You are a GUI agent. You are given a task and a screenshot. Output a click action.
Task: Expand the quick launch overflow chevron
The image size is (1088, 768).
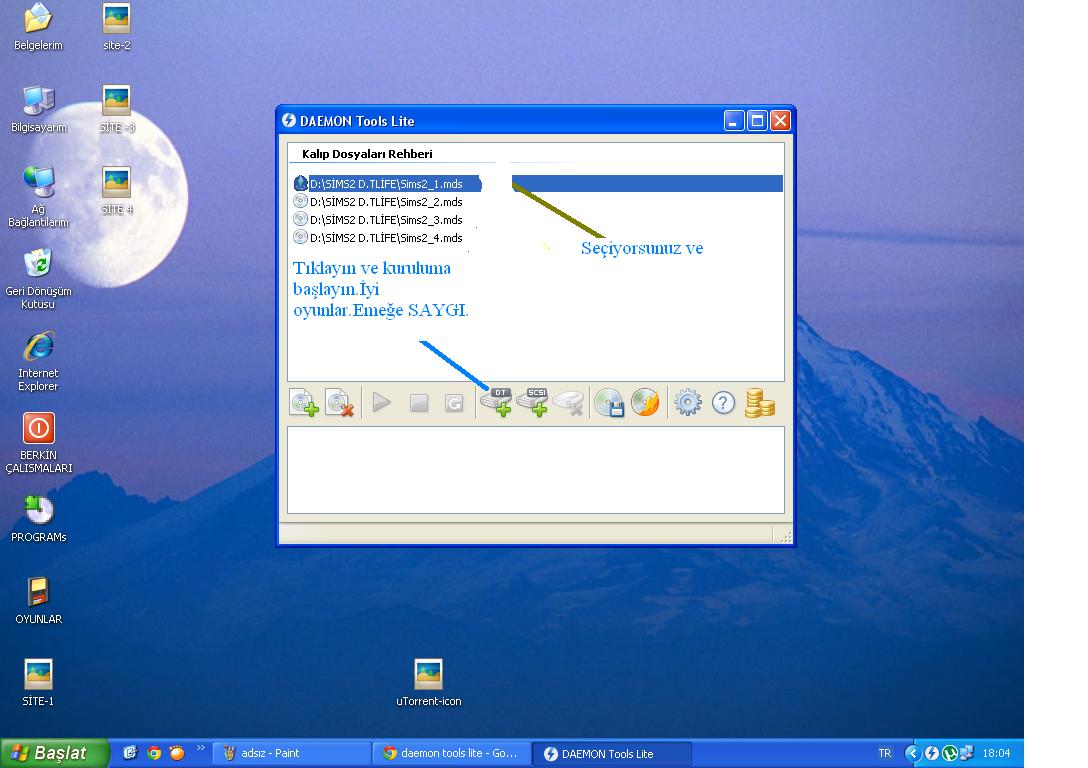pyautogui.click(x=201, y=748)
